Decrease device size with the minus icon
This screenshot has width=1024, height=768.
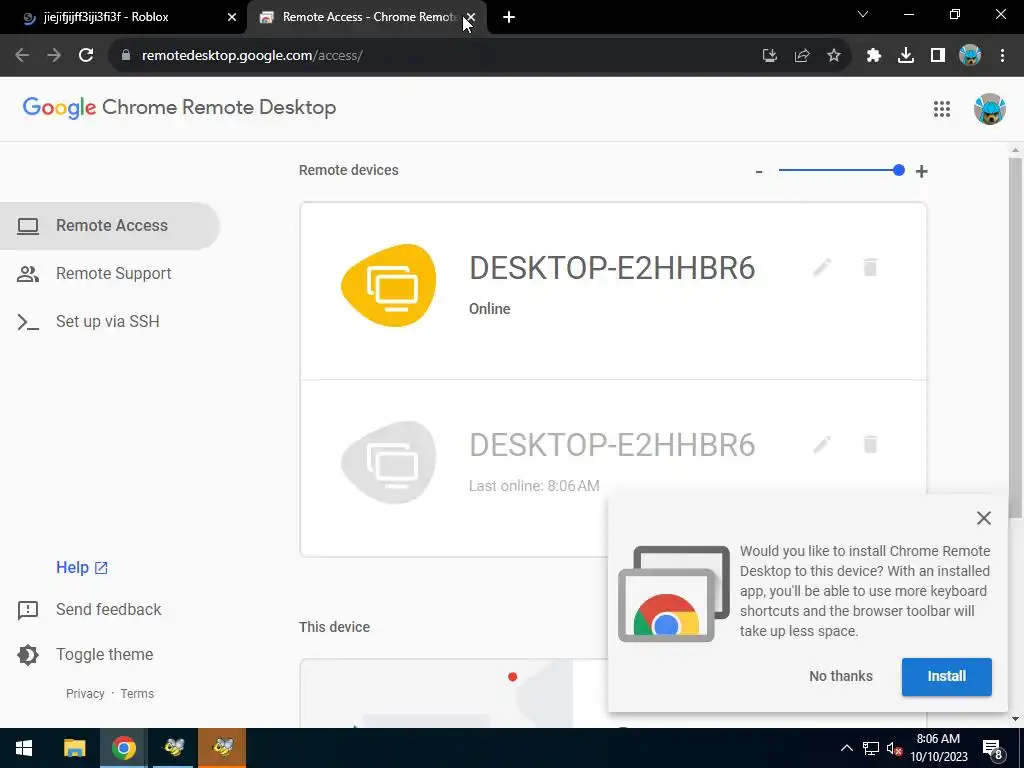759,172
